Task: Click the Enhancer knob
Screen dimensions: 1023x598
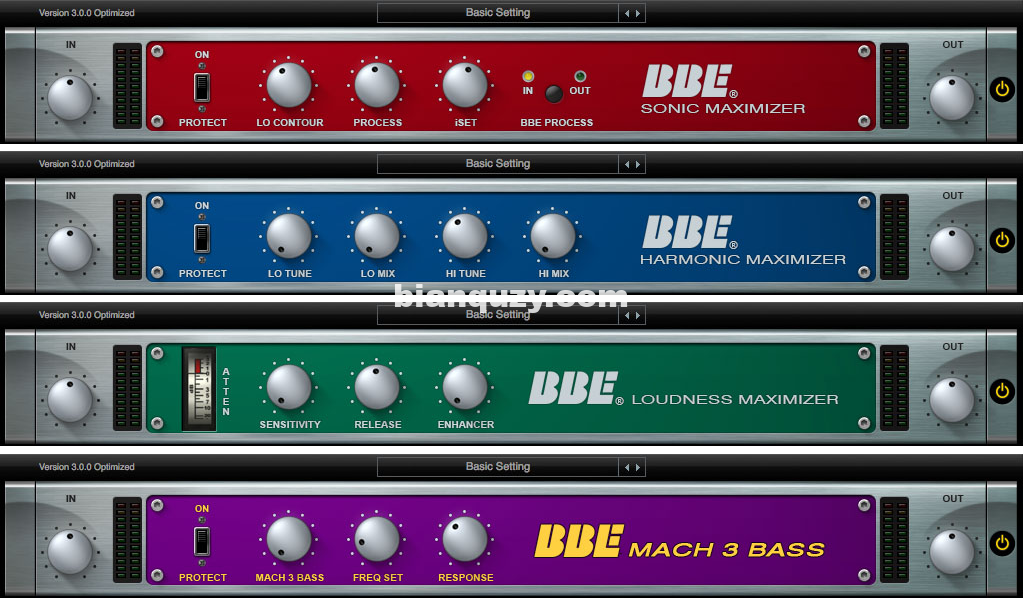Action: [465, 387]
